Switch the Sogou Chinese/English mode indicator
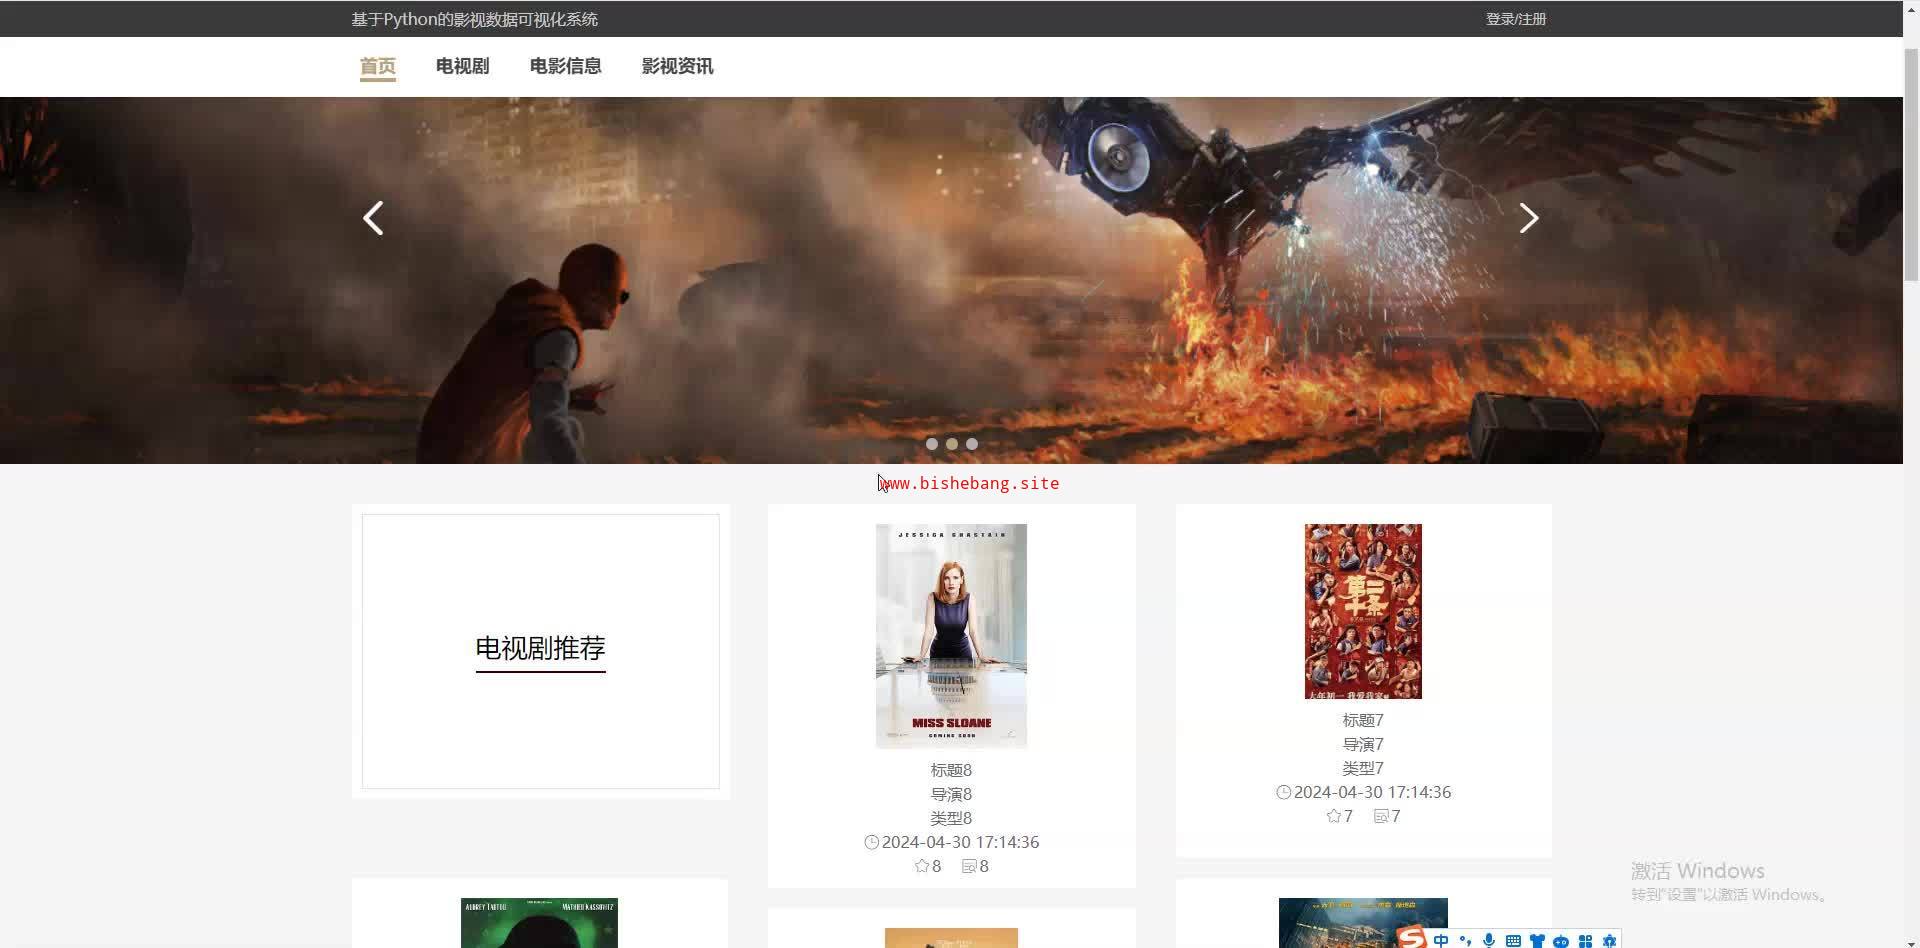Viewport: 1920px width, 948px height. [1441, 940]
